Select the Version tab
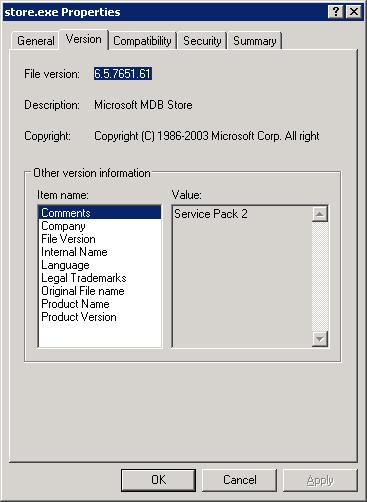The image size is (367, 502). pos(84,39)
